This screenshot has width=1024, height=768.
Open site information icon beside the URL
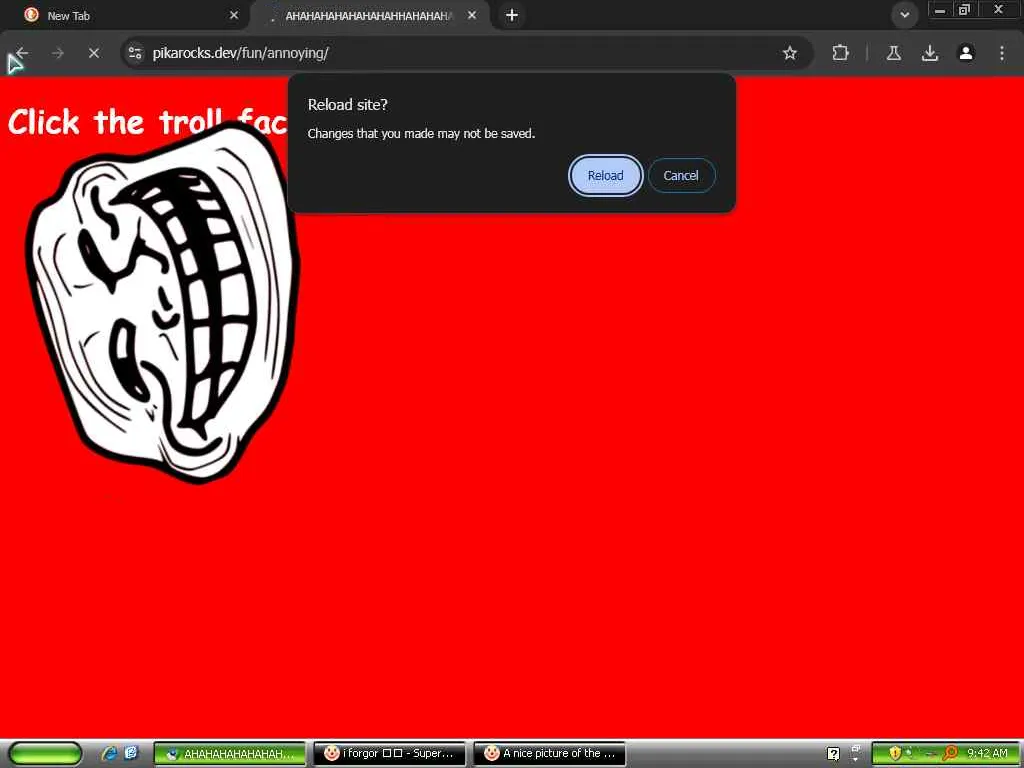[135, 53]
